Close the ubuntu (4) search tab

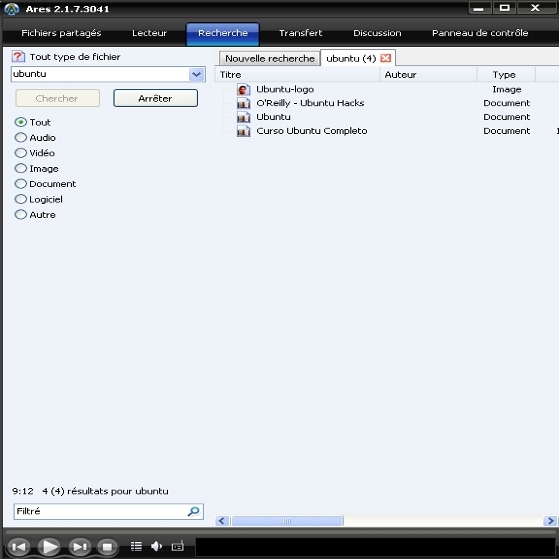tap(386, 58)
